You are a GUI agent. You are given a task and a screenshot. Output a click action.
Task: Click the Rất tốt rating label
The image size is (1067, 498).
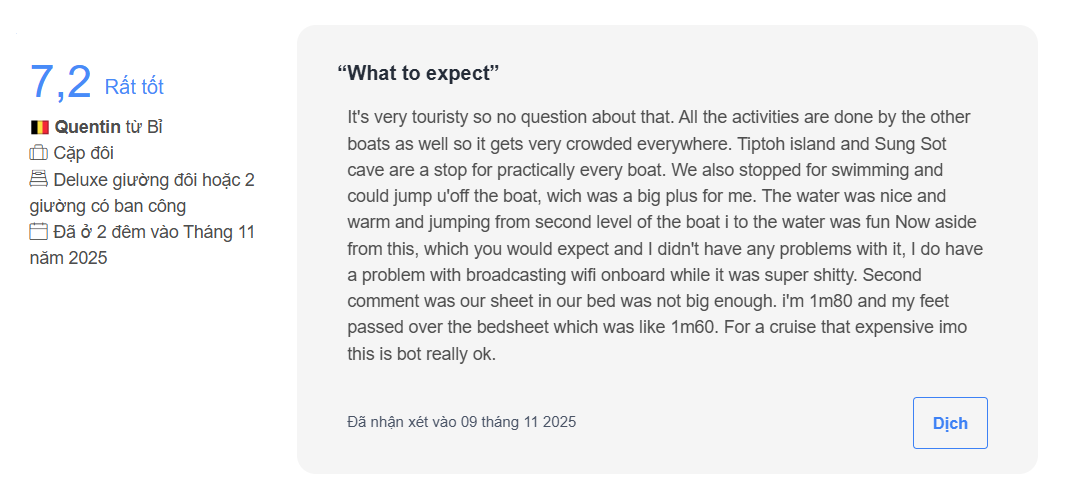(x=134, y=87)
